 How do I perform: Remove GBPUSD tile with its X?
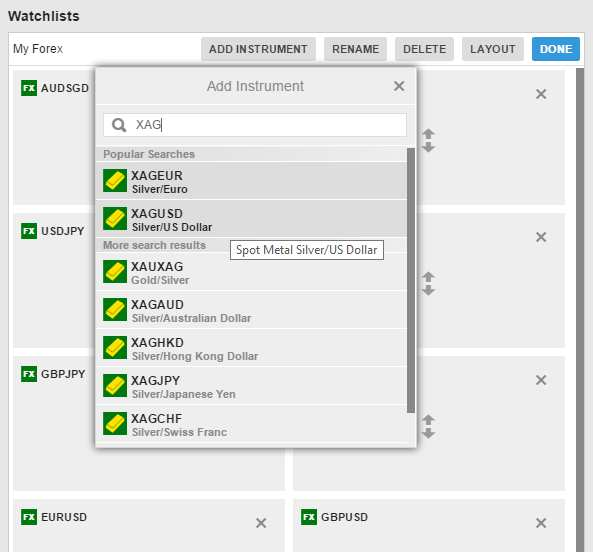[x=541, y=523]
